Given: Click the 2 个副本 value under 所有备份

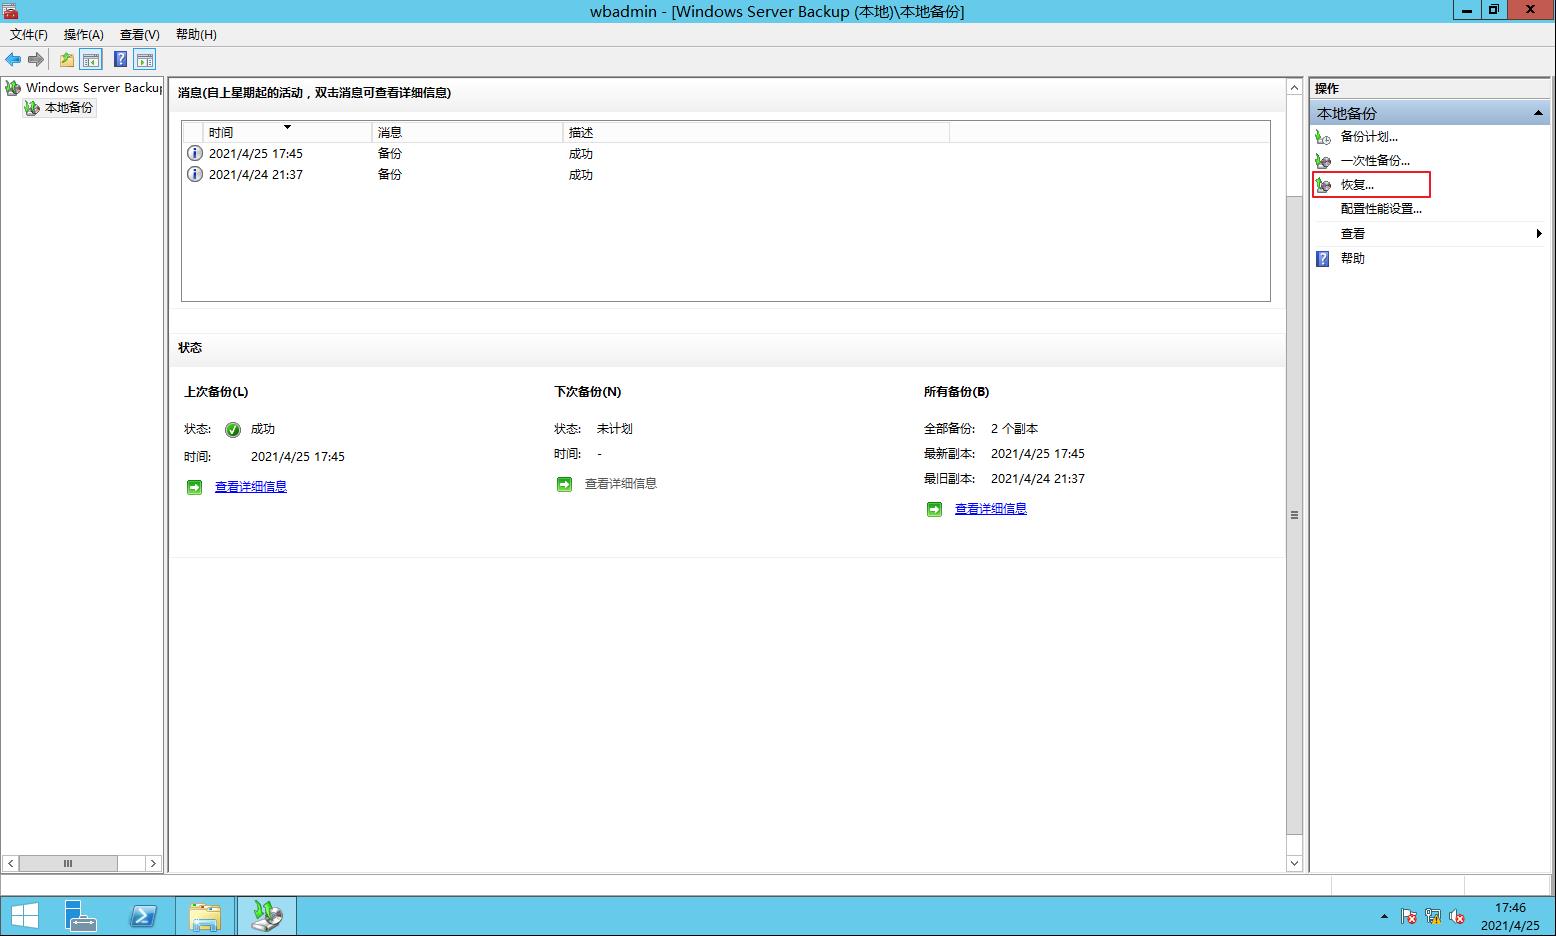Looking at the screenshot, I should (x=1014, y=429).
